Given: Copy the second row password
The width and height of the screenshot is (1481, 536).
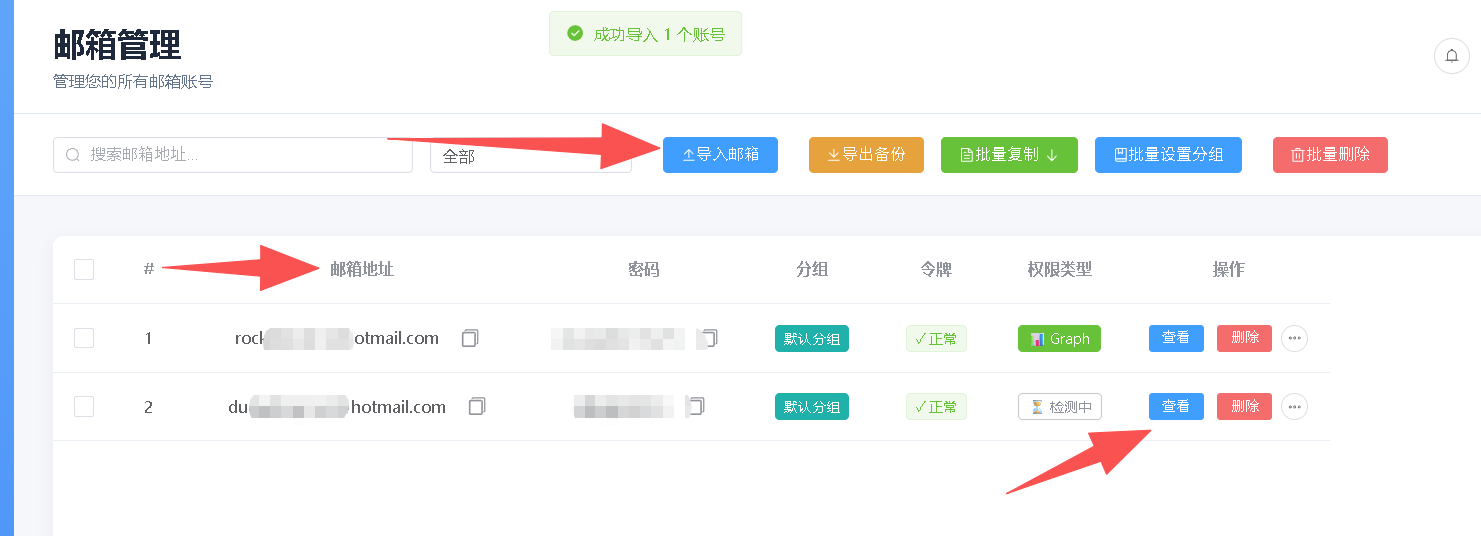Looking at the screenshot, I should pos(697,406).
